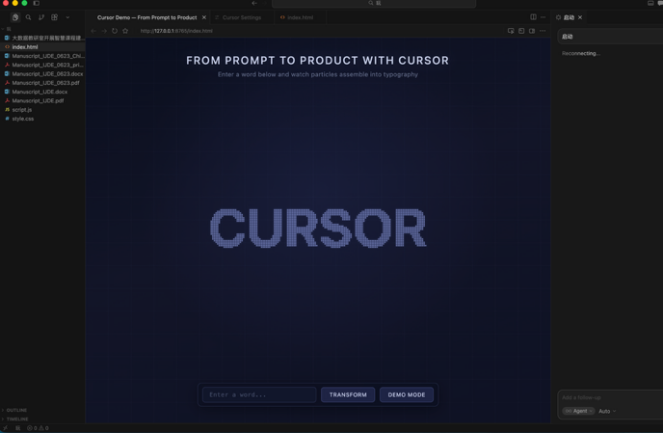
Task: Navigate back in the preview browser
Action: coord(93,31)
